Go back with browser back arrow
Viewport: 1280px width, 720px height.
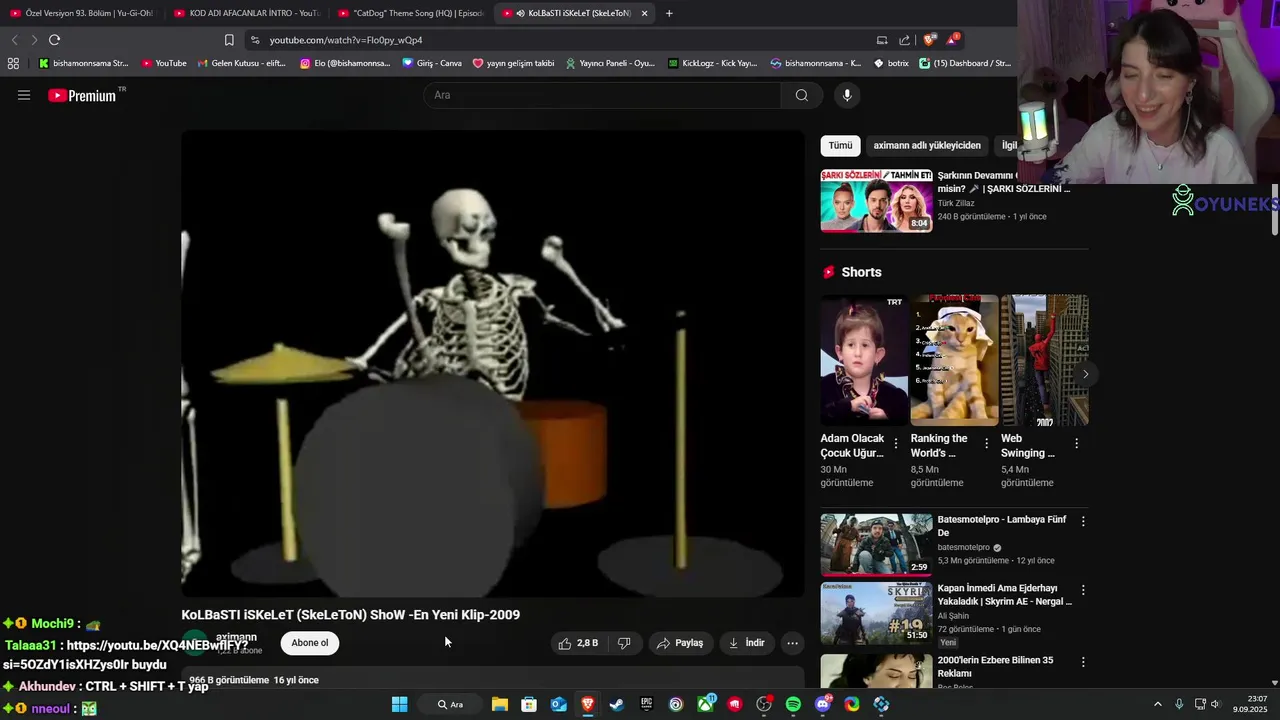[14, 40]
